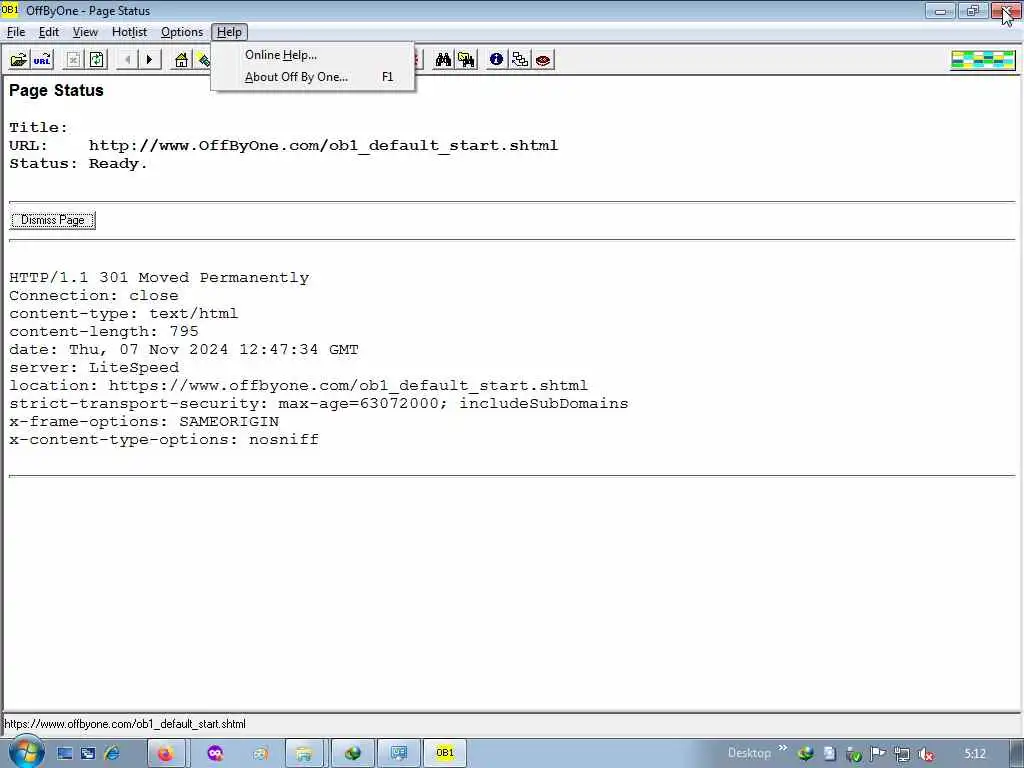The image size is (1024, 768).
Task: Click the Page Status heading
Action: point(56,90)
